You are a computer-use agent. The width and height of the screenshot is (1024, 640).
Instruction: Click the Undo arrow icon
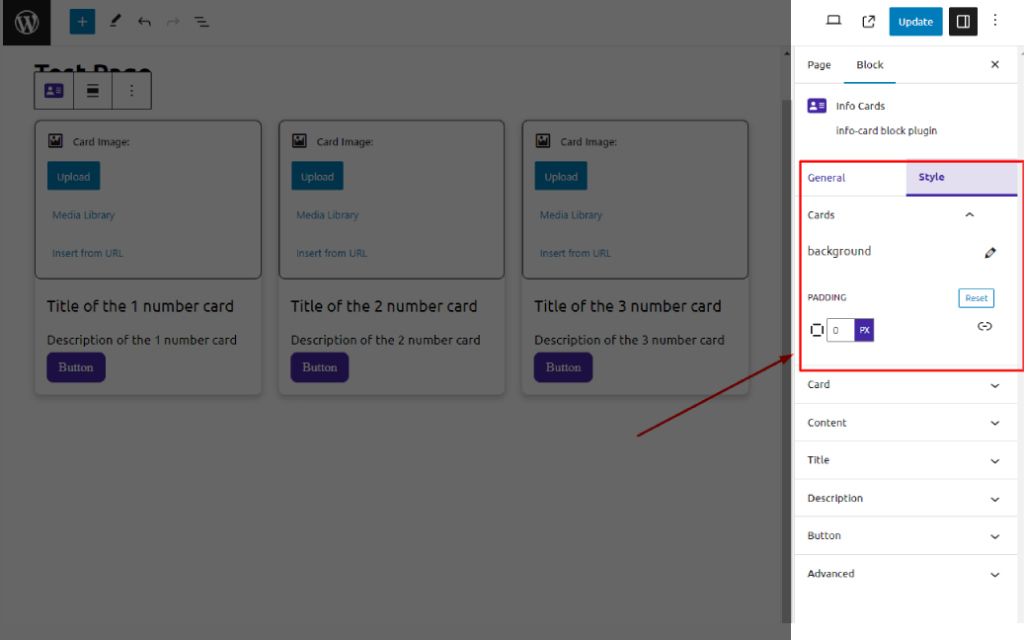tap(144, 21)
